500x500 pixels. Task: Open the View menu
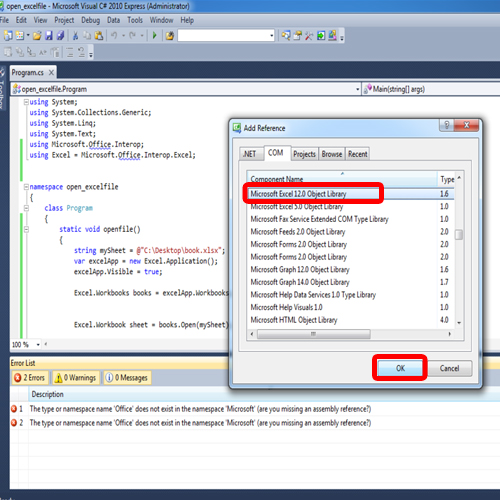click(40, 20)
